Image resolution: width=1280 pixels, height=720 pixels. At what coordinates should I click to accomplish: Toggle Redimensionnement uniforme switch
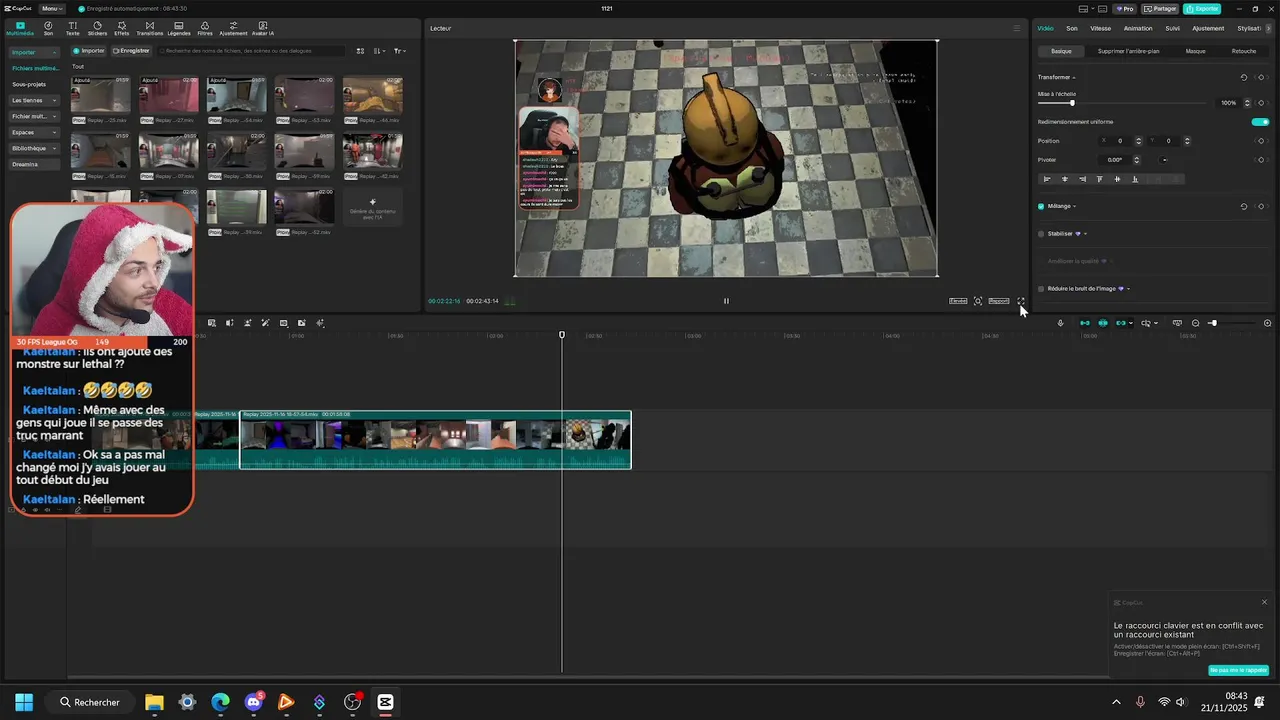(1260, 122)
